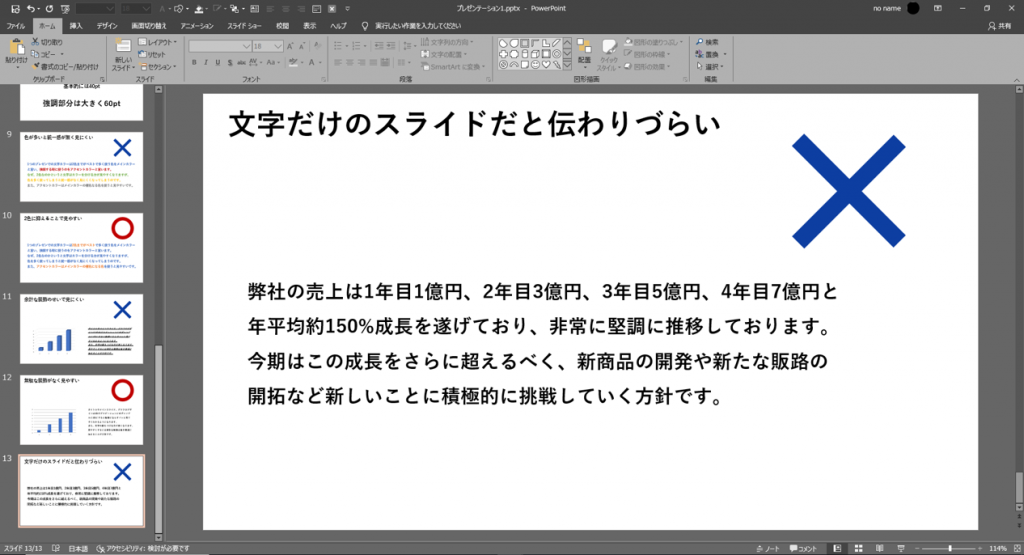
Task: Open the font name combo box
Action: (219, 46)
